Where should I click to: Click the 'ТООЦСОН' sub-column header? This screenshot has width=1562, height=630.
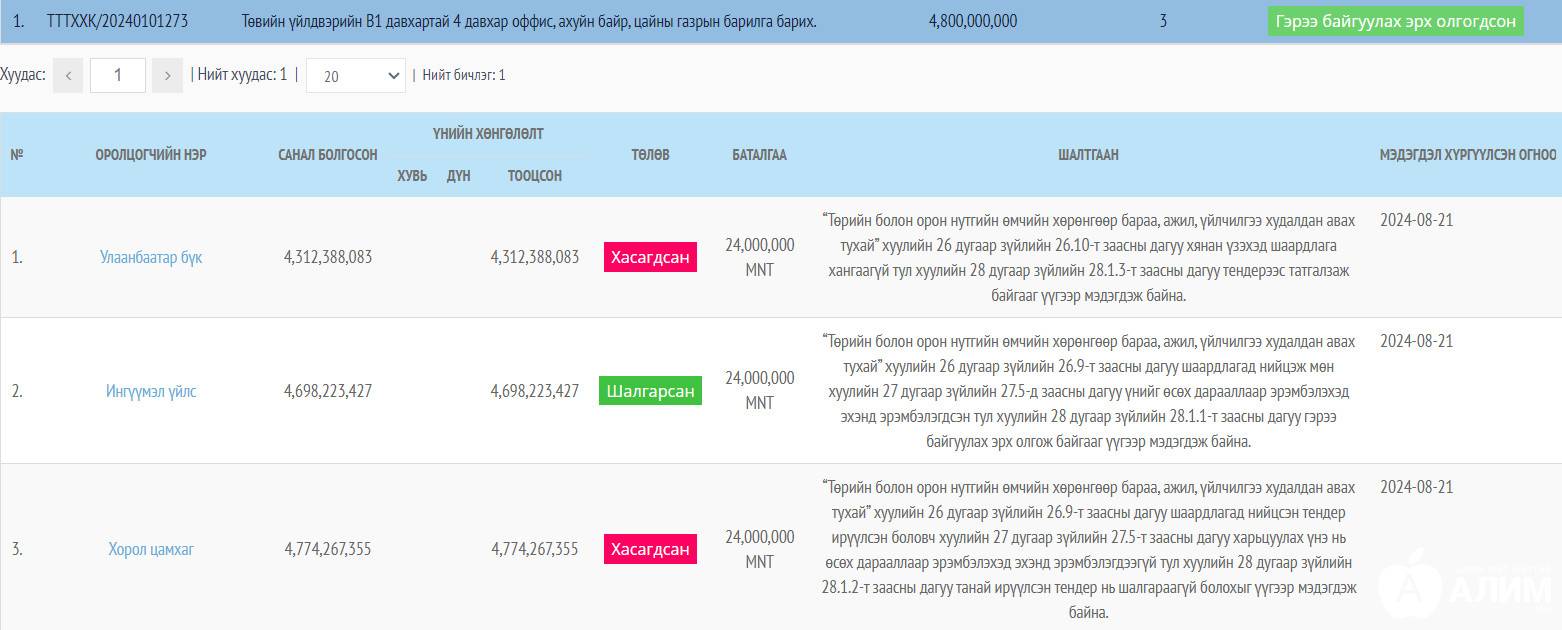pyautogui.click(x=535, y=176)
